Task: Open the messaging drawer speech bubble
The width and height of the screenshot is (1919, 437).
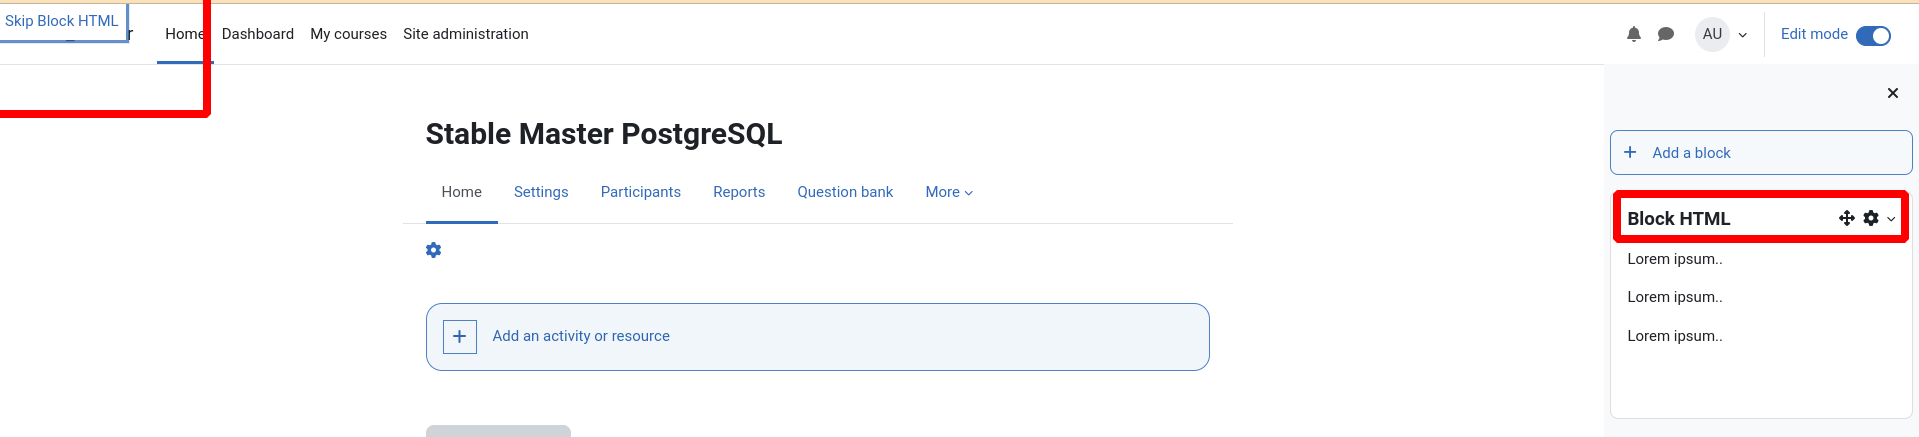Action: (1665, 34)
